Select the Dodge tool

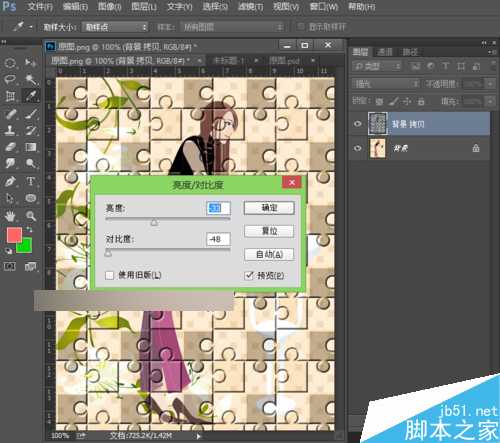31,163
